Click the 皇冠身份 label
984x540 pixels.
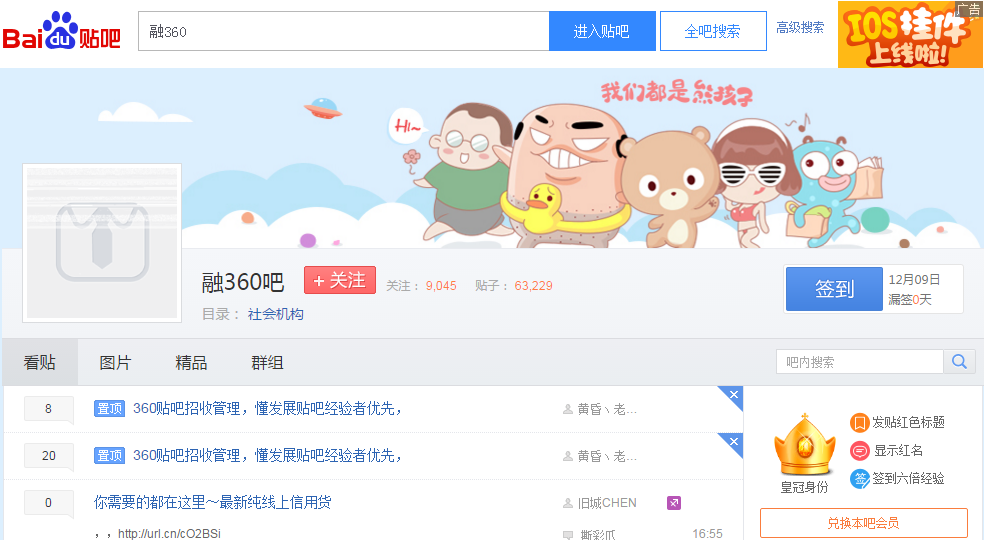(805, 487)
